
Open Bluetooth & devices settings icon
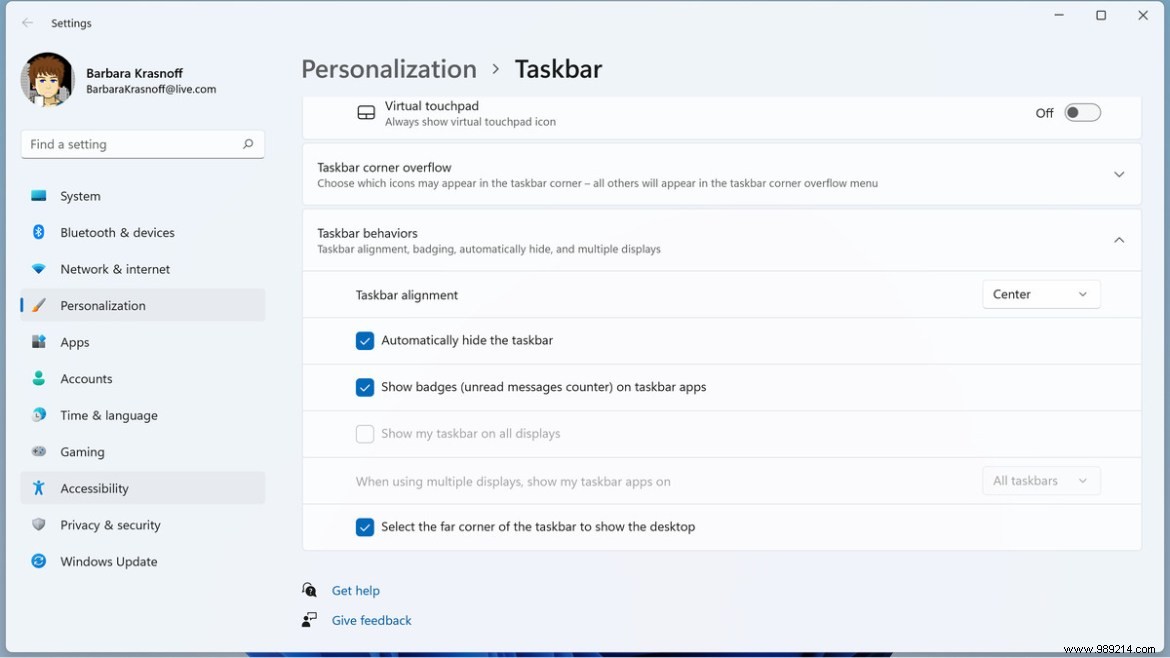(x=39, y=232)
